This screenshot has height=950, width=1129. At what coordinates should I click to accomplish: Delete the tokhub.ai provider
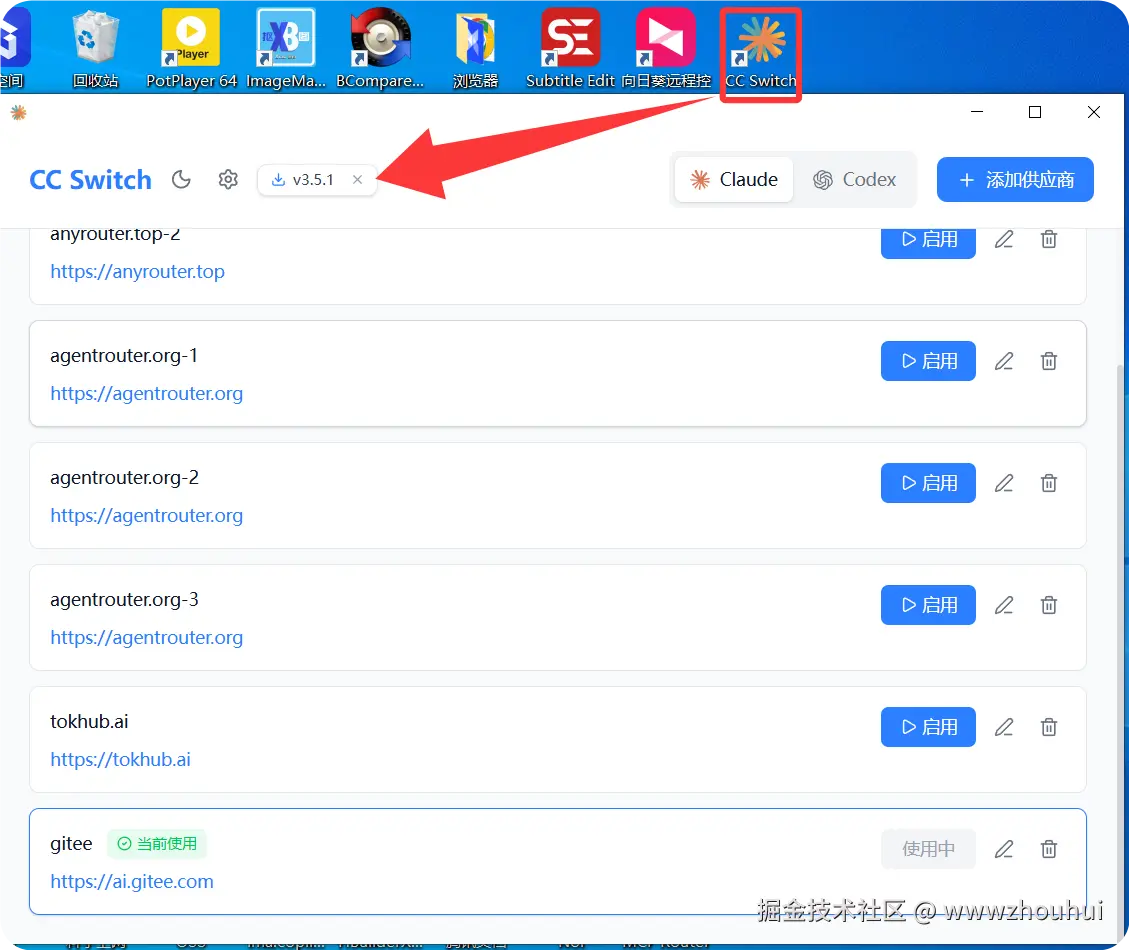pyautogui.click(x=1048, y=727)
